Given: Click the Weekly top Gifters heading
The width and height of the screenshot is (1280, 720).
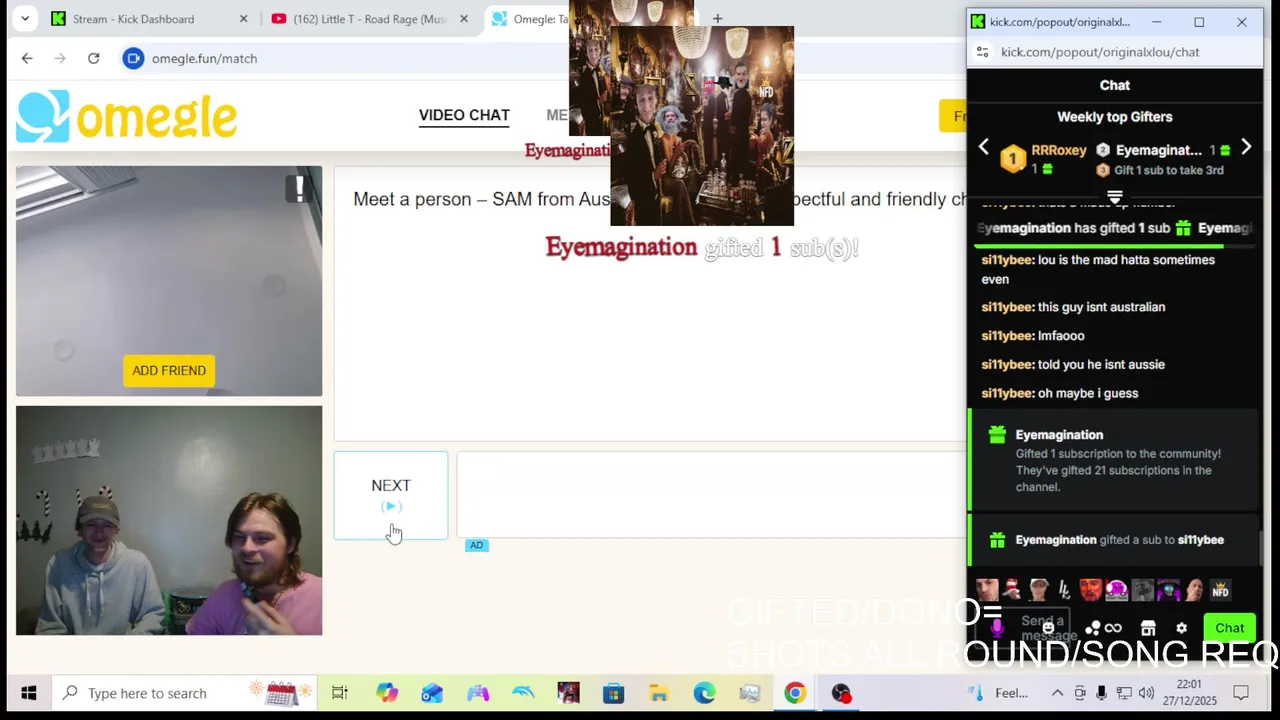Looking at the screenshot, I should pos(1115,117).
